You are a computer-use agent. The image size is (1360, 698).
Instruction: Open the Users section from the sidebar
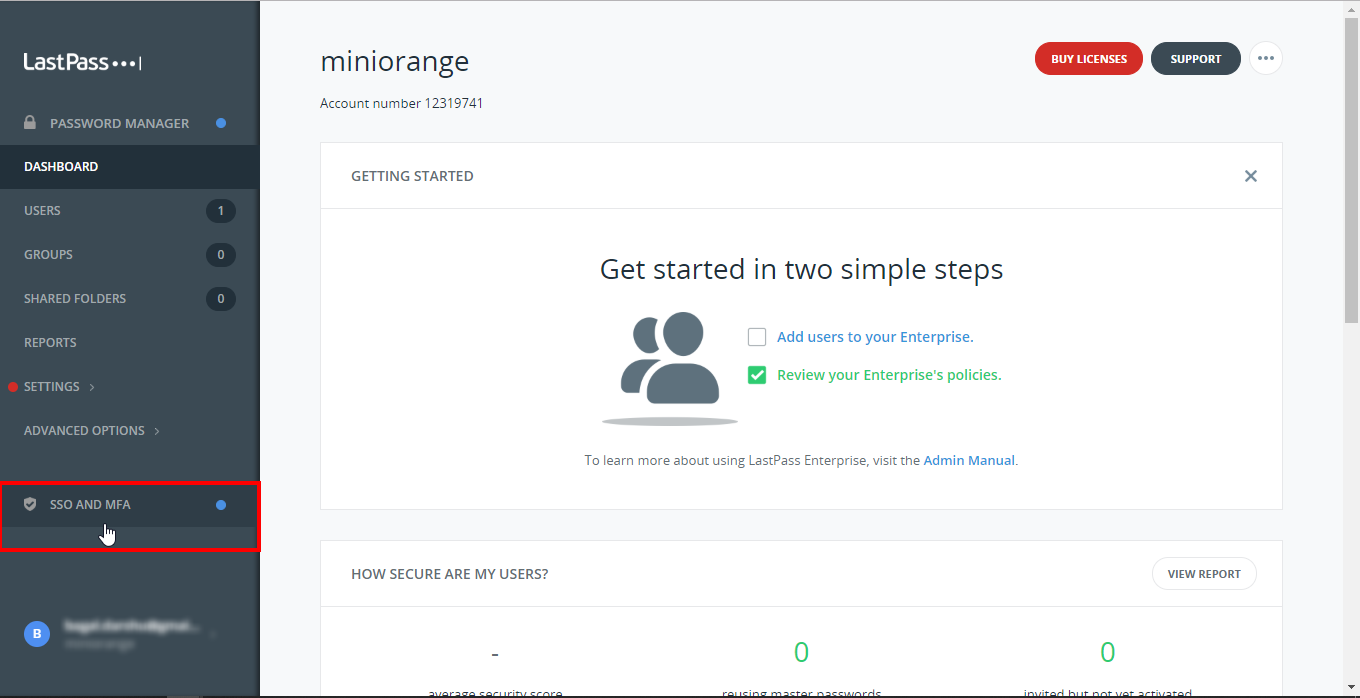click(x=42, y=210)
